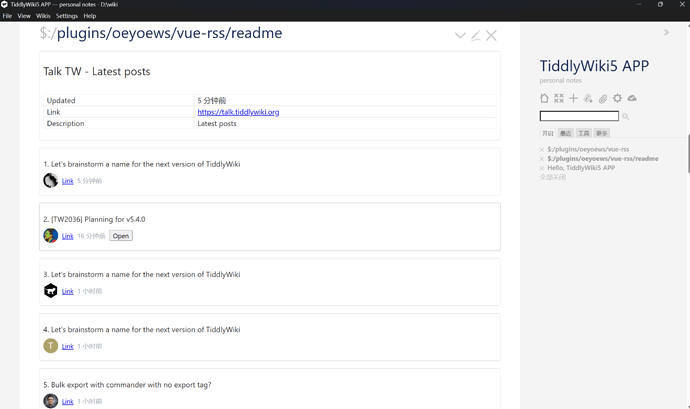Click Link for TW2036 Planning post
Image resolution: width=690 pixels, height=409 pixels.
click(x=67, y=236)
